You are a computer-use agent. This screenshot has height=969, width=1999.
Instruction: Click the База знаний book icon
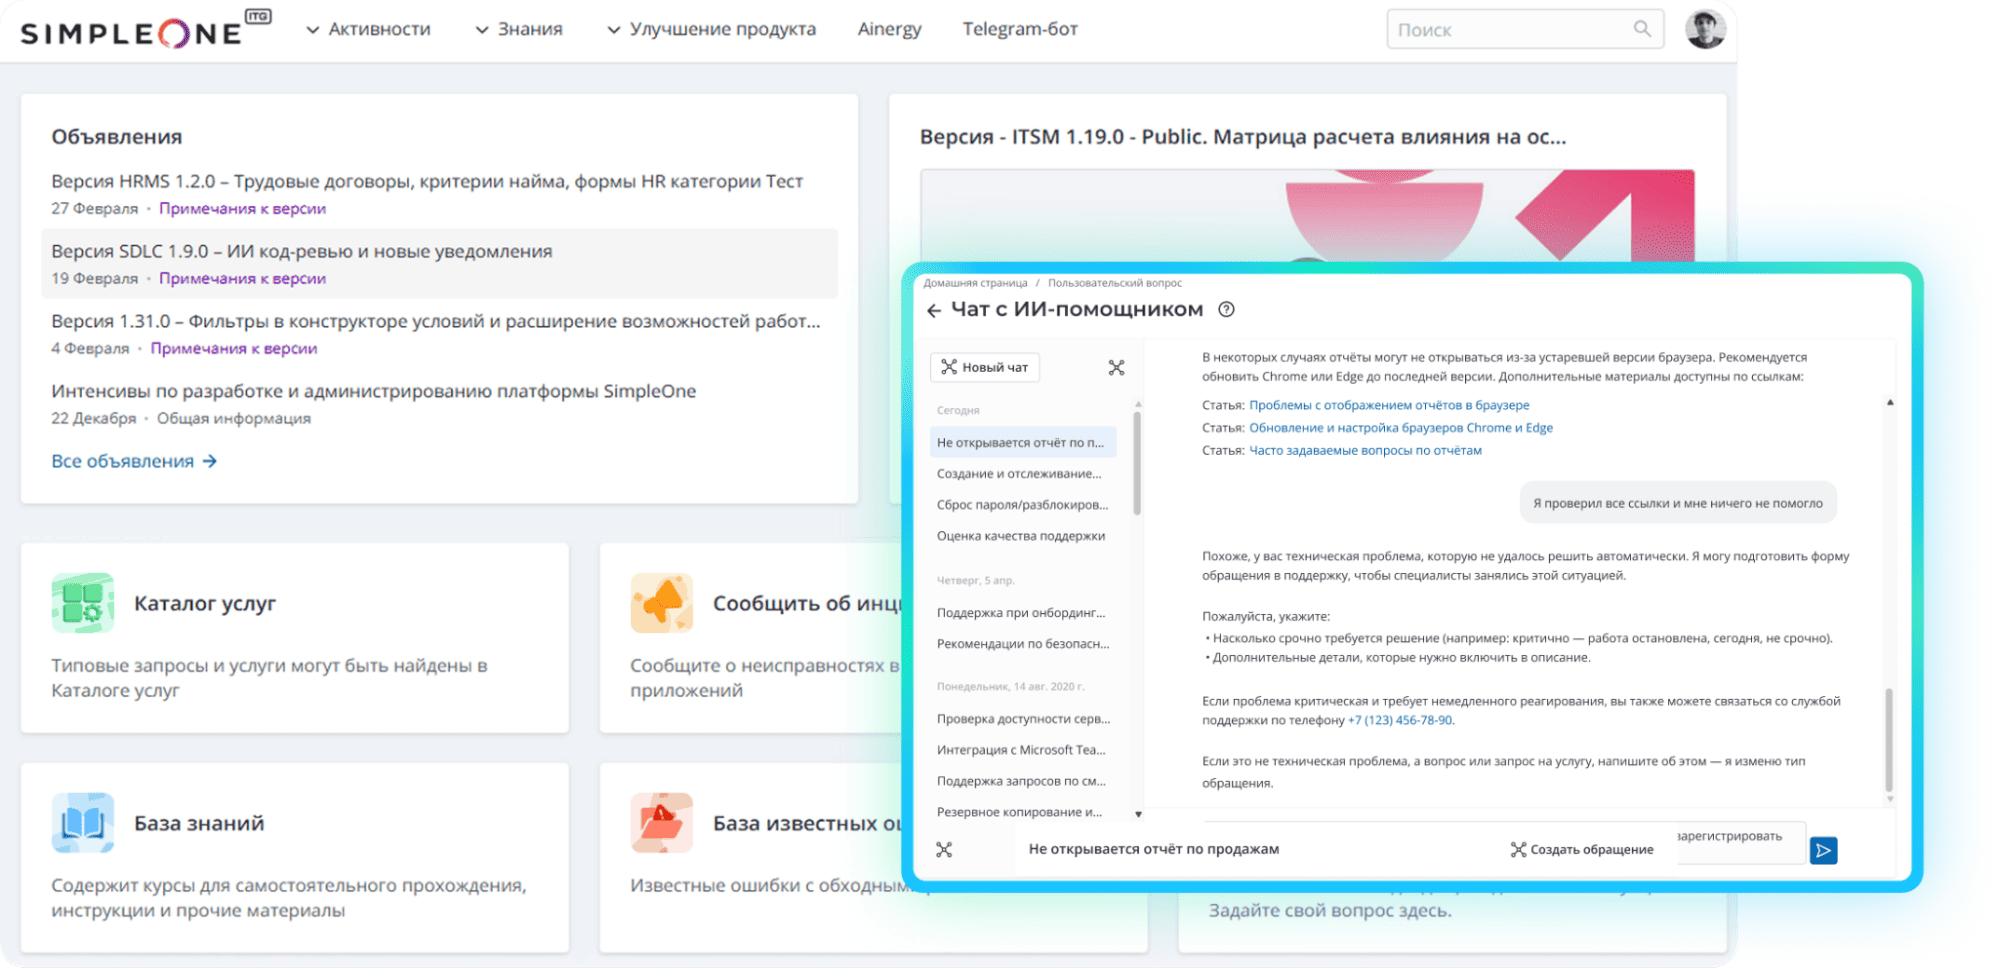82,823
